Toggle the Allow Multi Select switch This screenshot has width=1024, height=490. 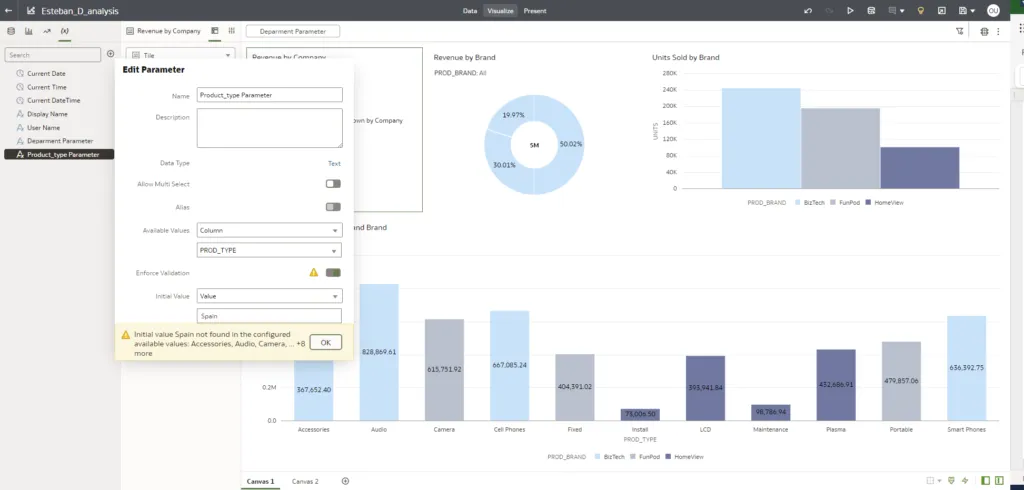(x=333, y=184)
